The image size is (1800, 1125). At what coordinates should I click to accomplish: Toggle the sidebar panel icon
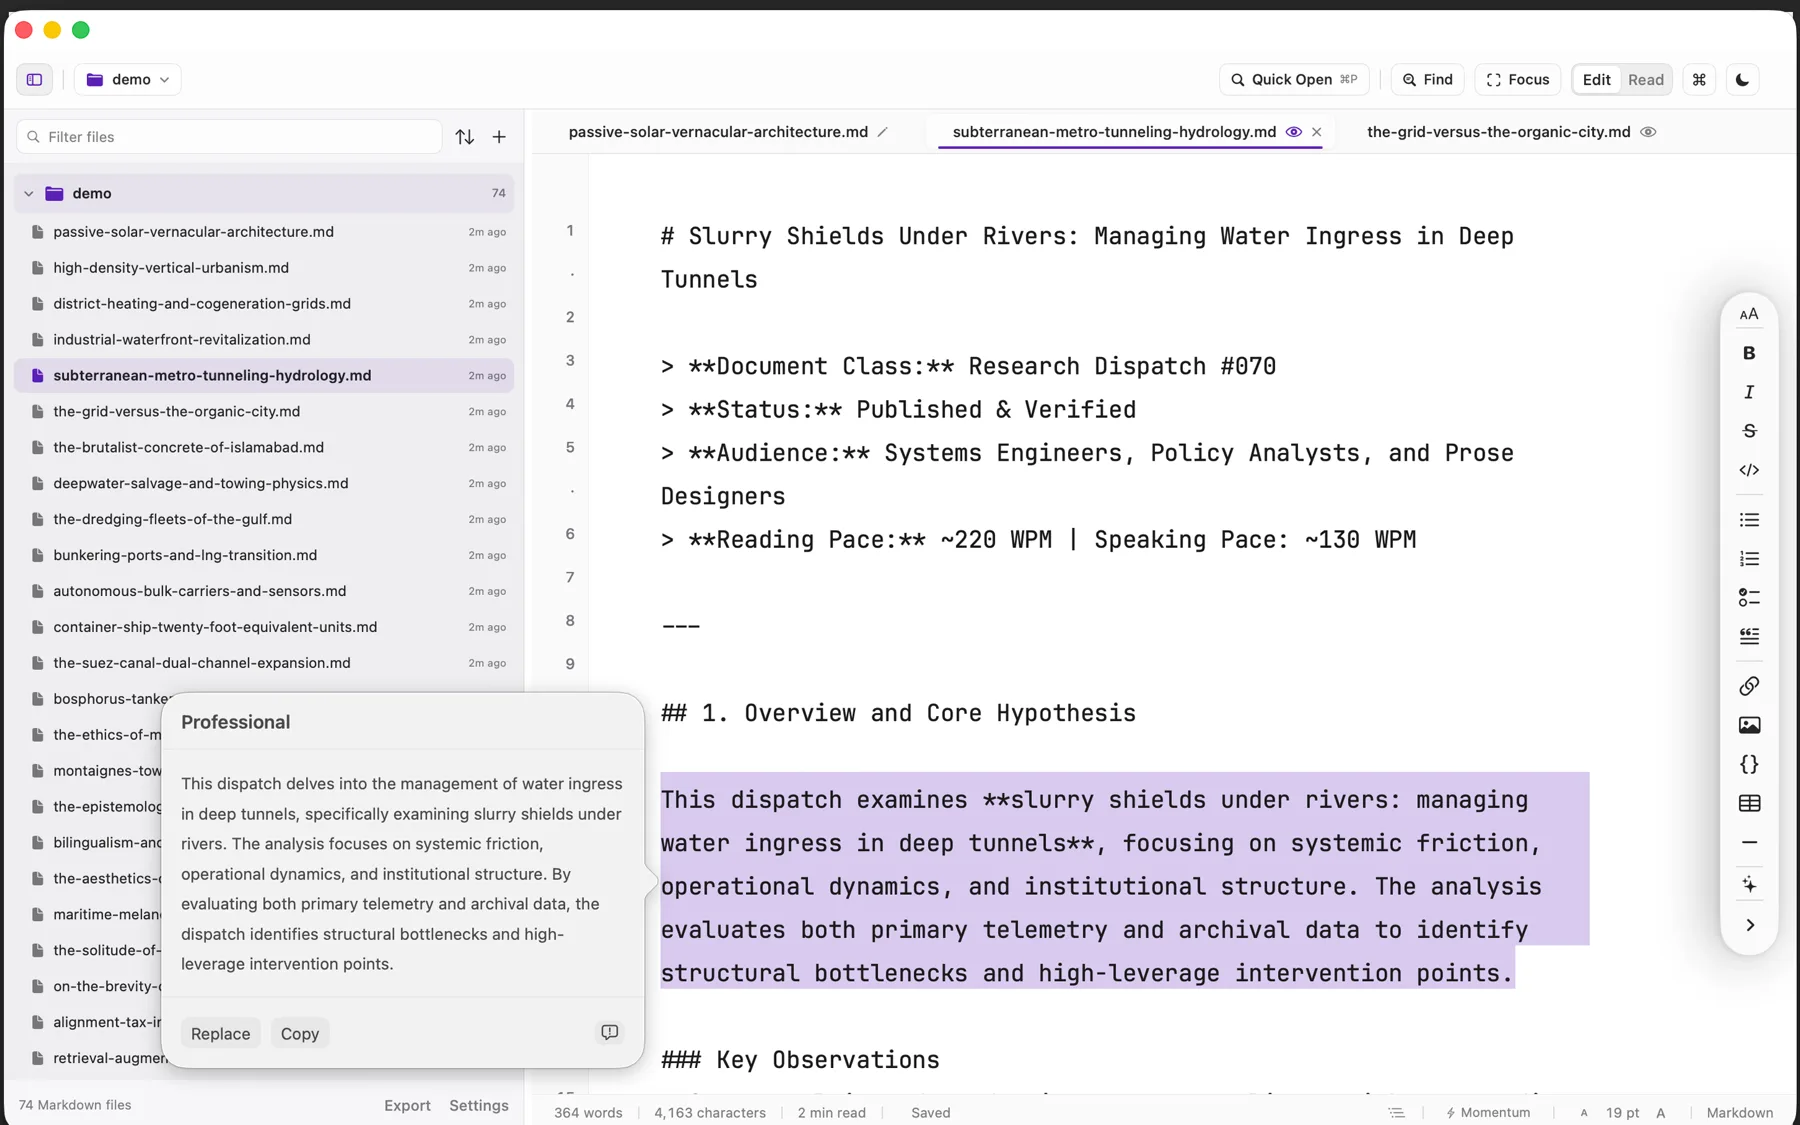pyautogui.click(x=34, y=79)
